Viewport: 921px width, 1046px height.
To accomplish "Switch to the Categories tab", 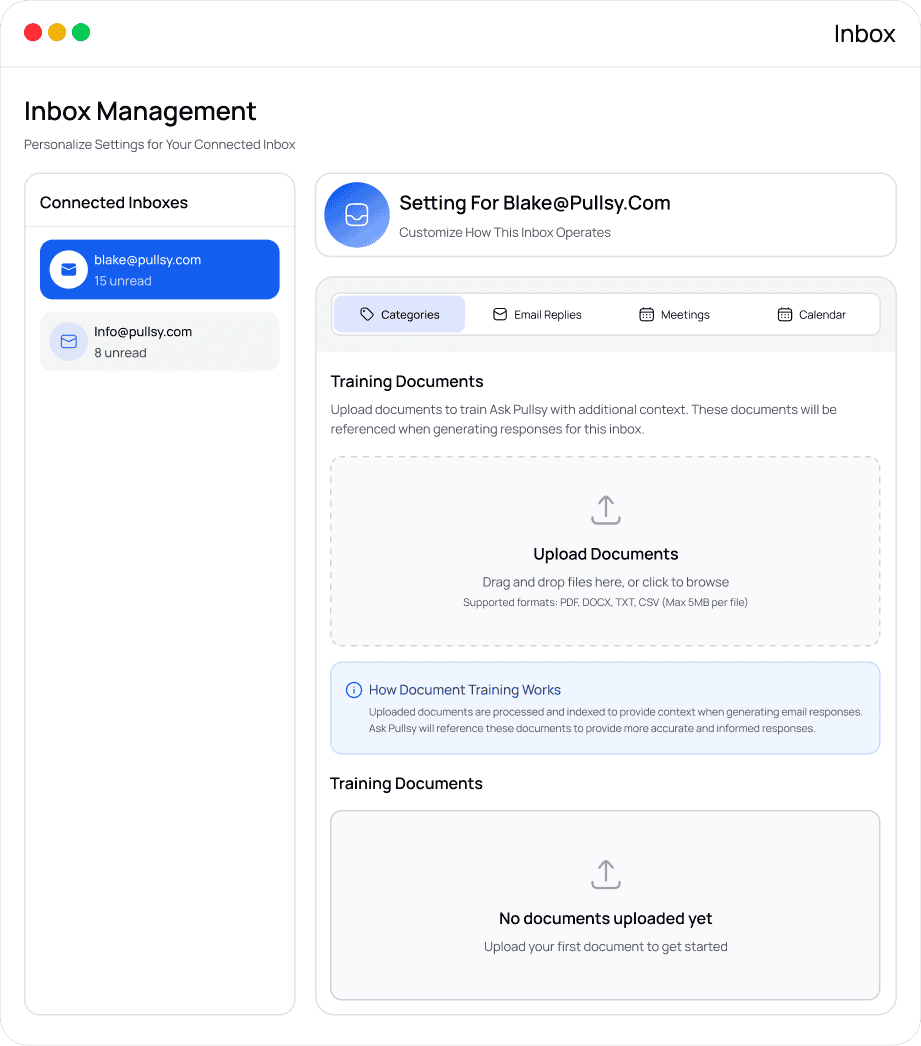I will point(399,314).
